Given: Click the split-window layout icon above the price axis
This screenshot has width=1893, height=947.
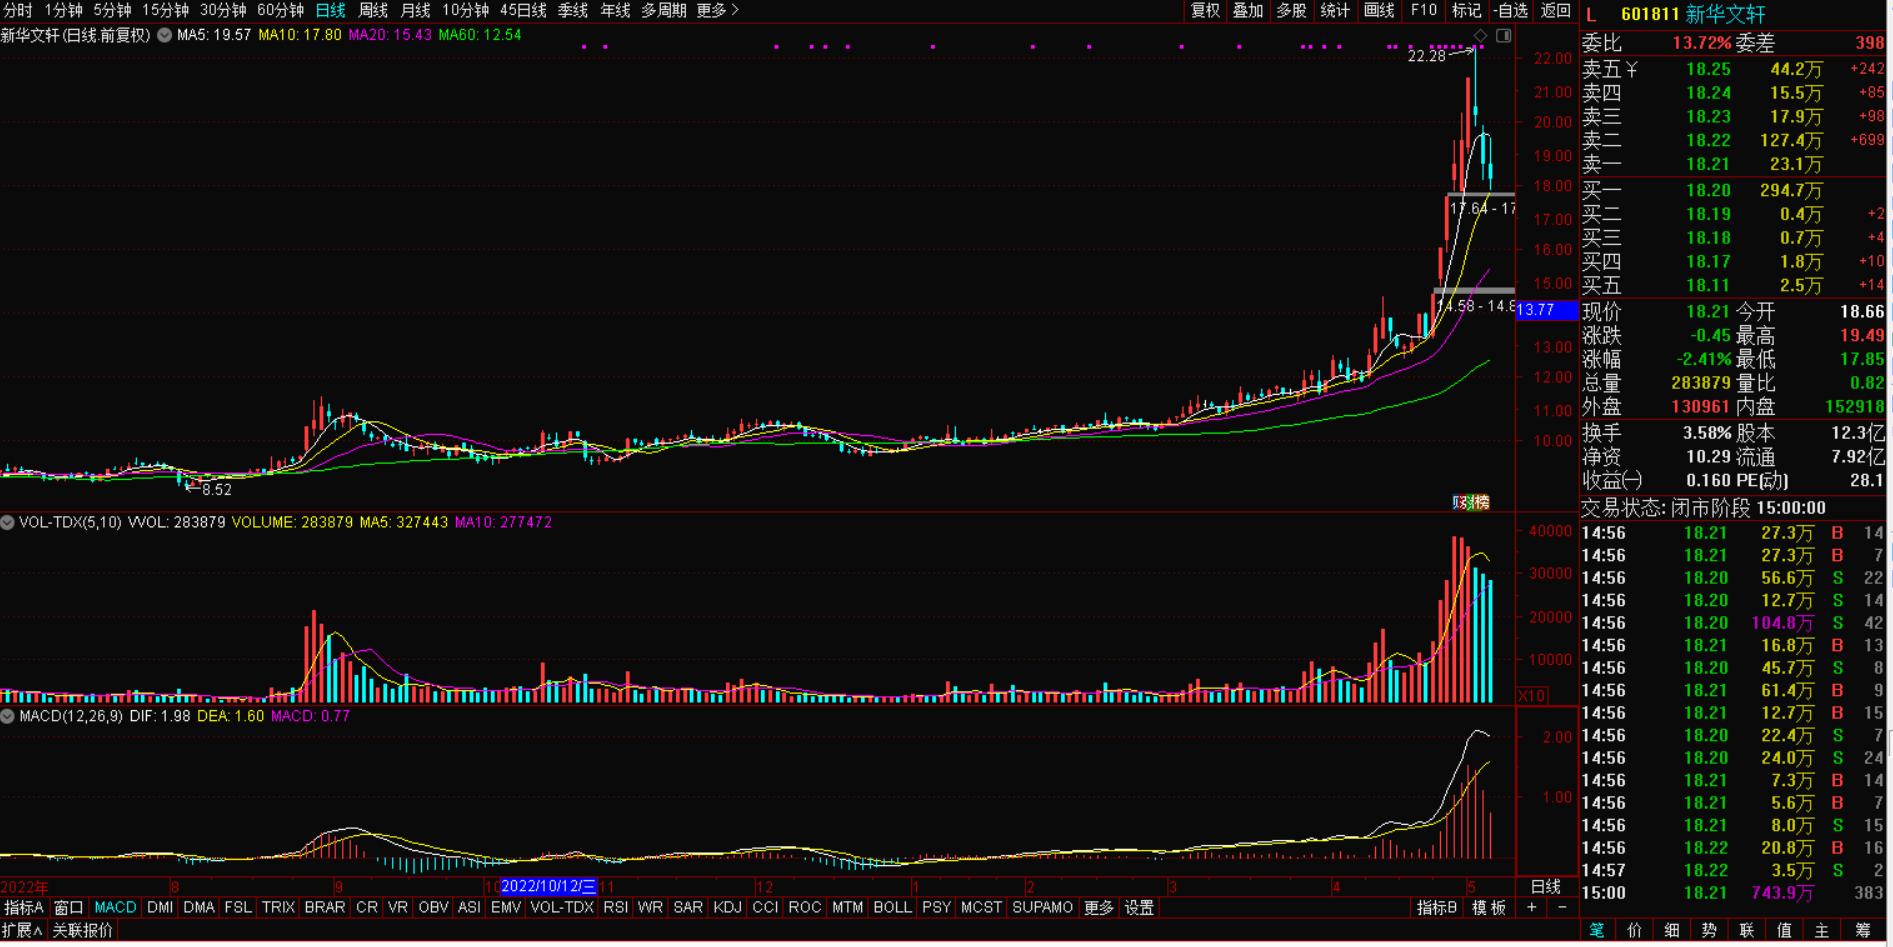Looking at the screenshot, I should click(1502, 33).
